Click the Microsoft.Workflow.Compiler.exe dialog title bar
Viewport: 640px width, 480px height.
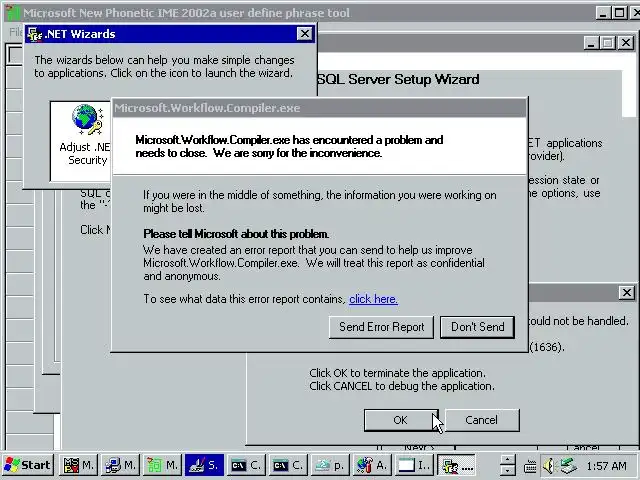[319, 108]
